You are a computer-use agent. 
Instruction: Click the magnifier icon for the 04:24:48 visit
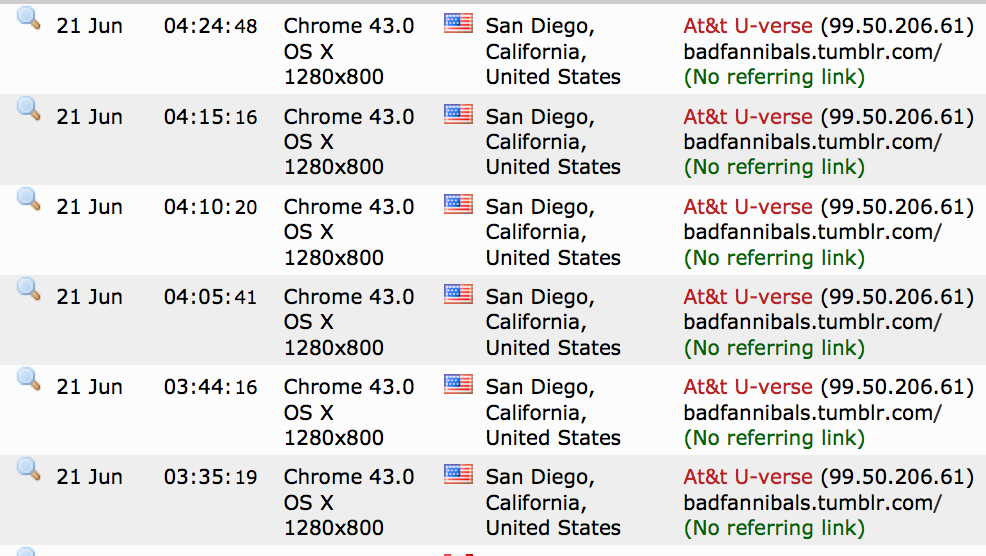[x=29, y=18]
